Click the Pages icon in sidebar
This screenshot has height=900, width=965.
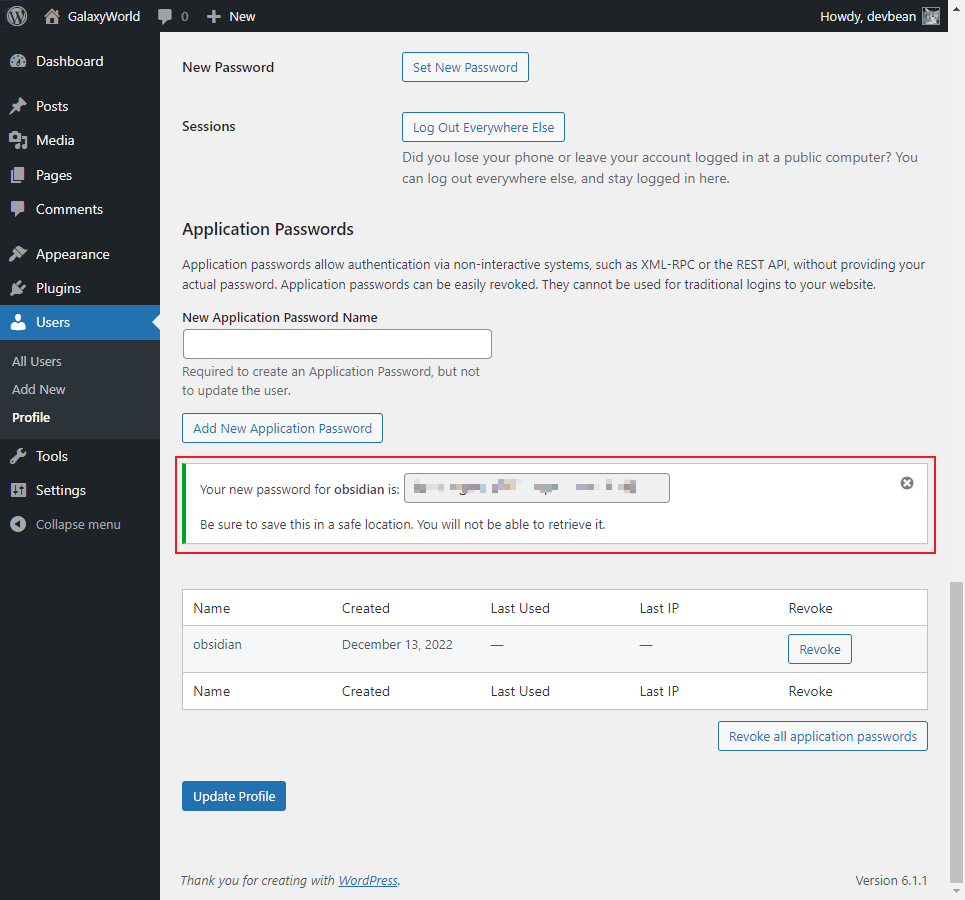(18, 175)
